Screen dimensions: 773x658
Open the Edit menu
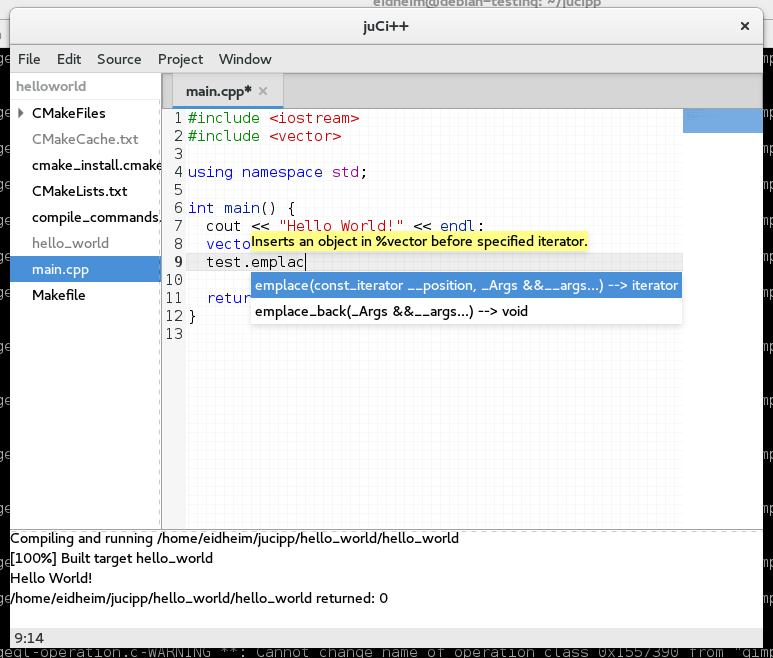[69, 59]
